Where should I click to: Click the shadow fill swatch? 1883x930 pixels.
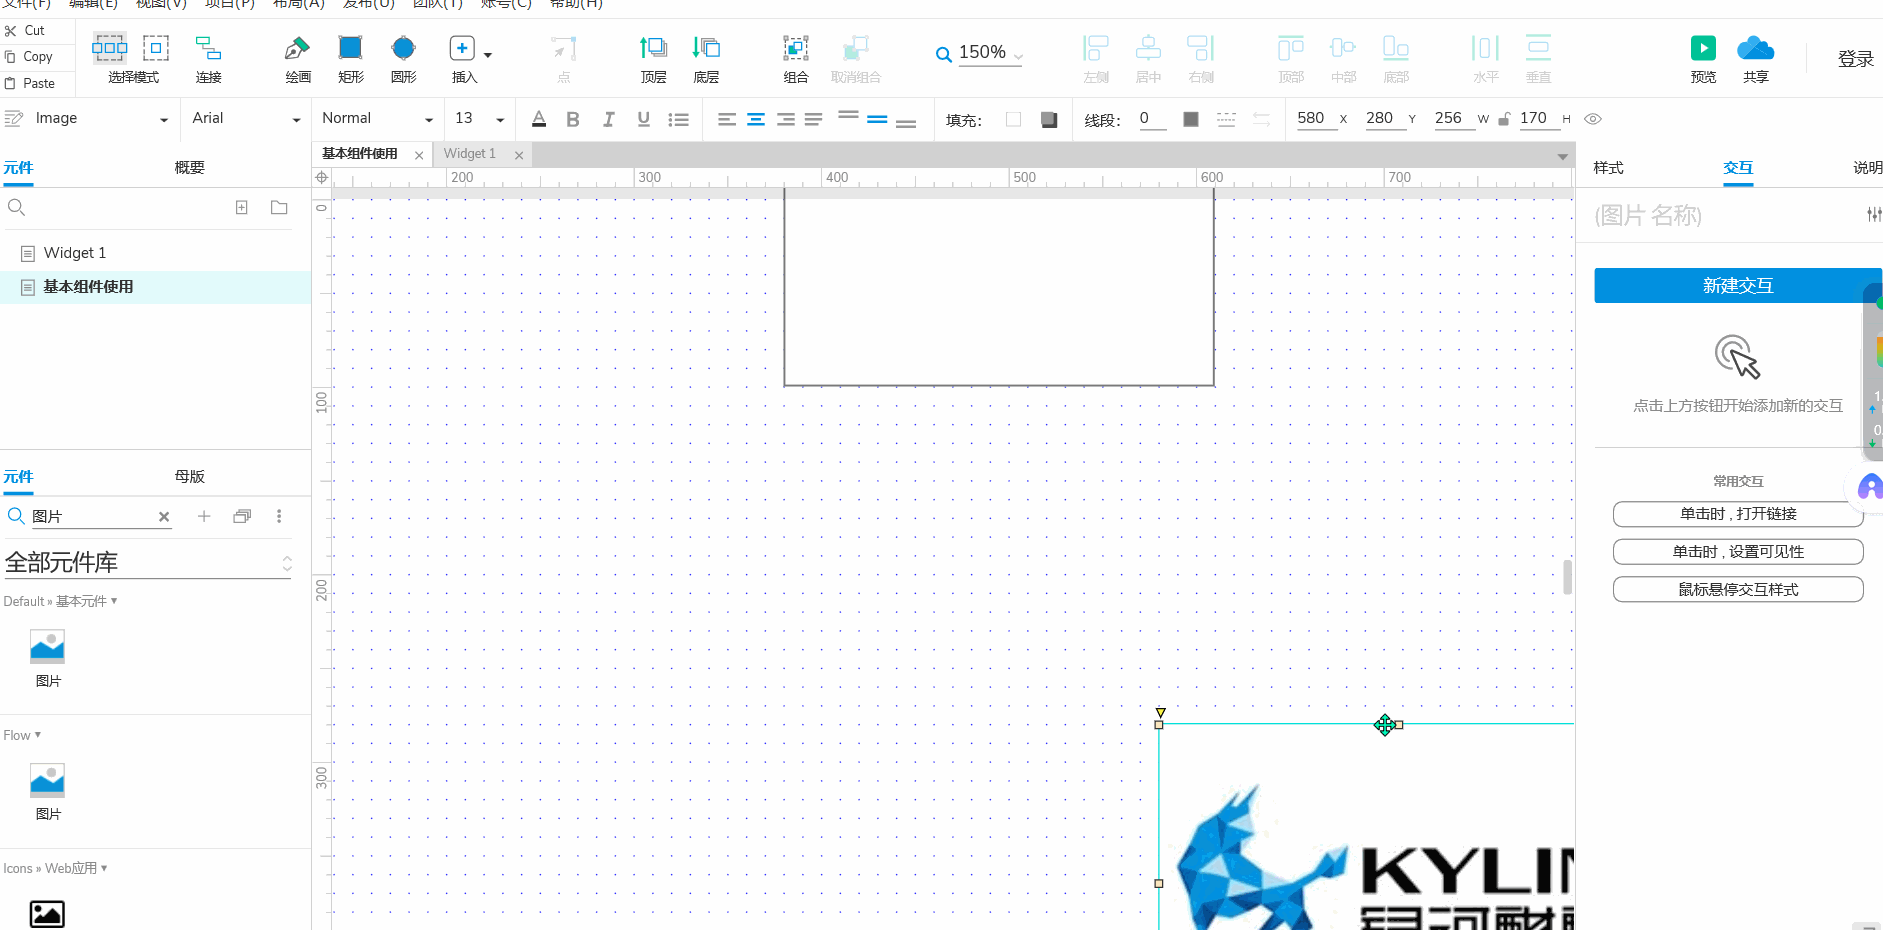[x=1049, y=119]
